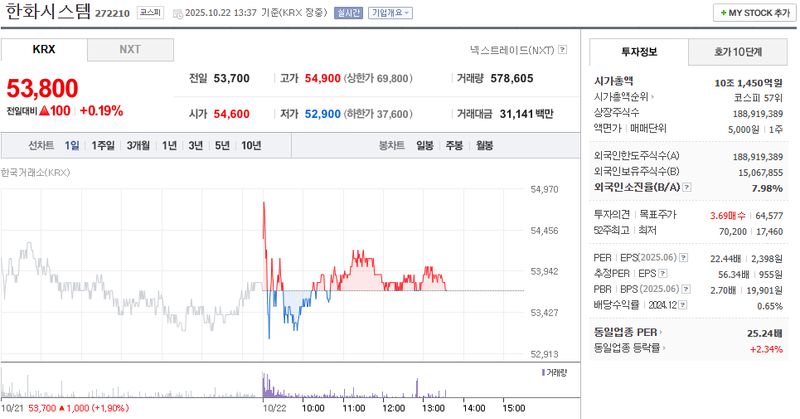The image size is (800, 419).
Task: Click the 거래대금 value 31,141 백만
Action: 527,114
